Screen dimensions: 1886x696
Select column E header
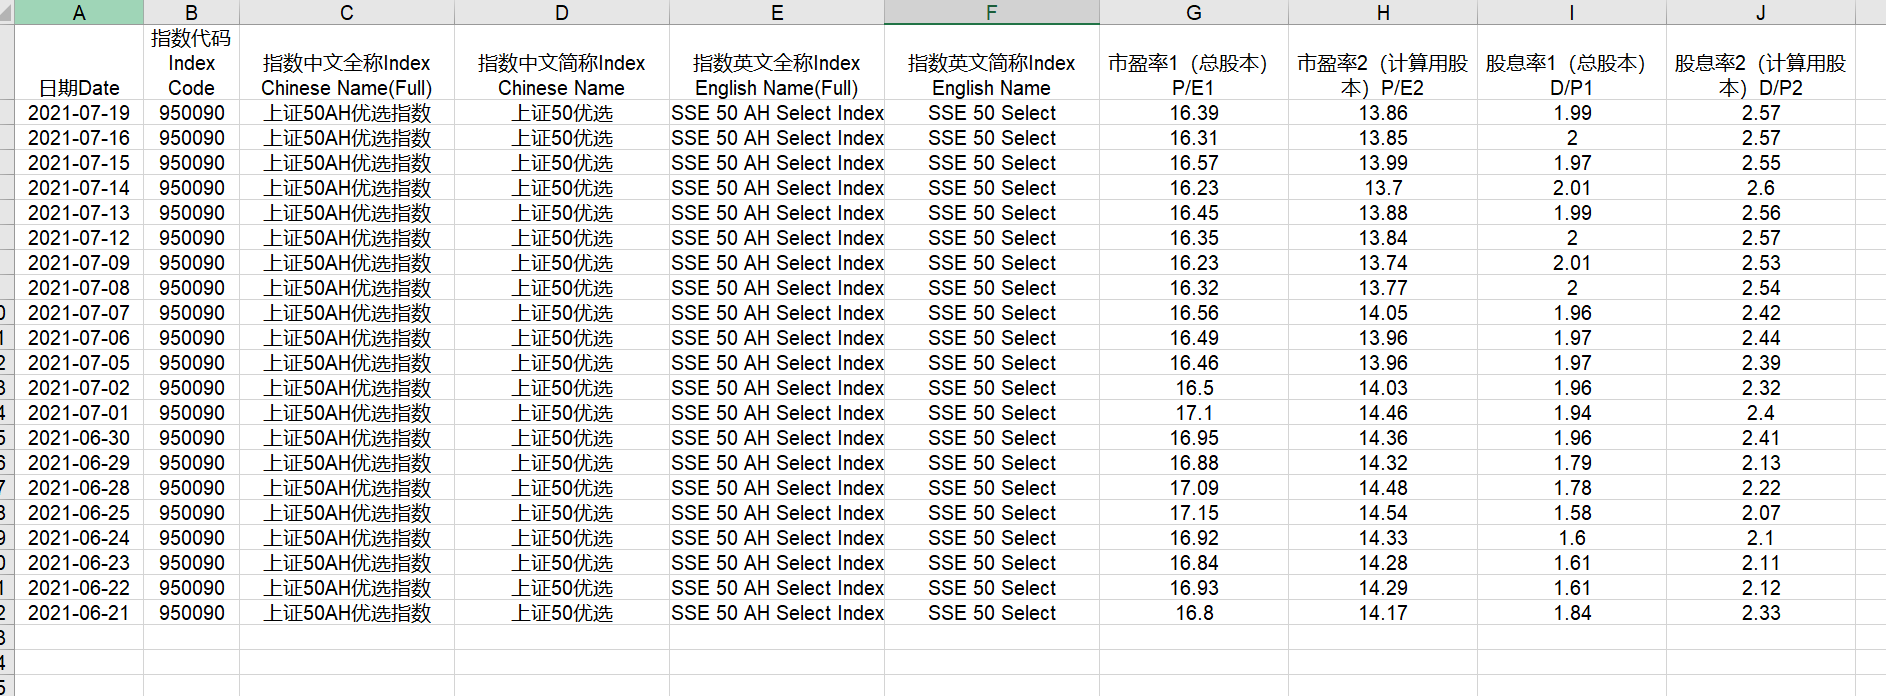click(777, 12)
